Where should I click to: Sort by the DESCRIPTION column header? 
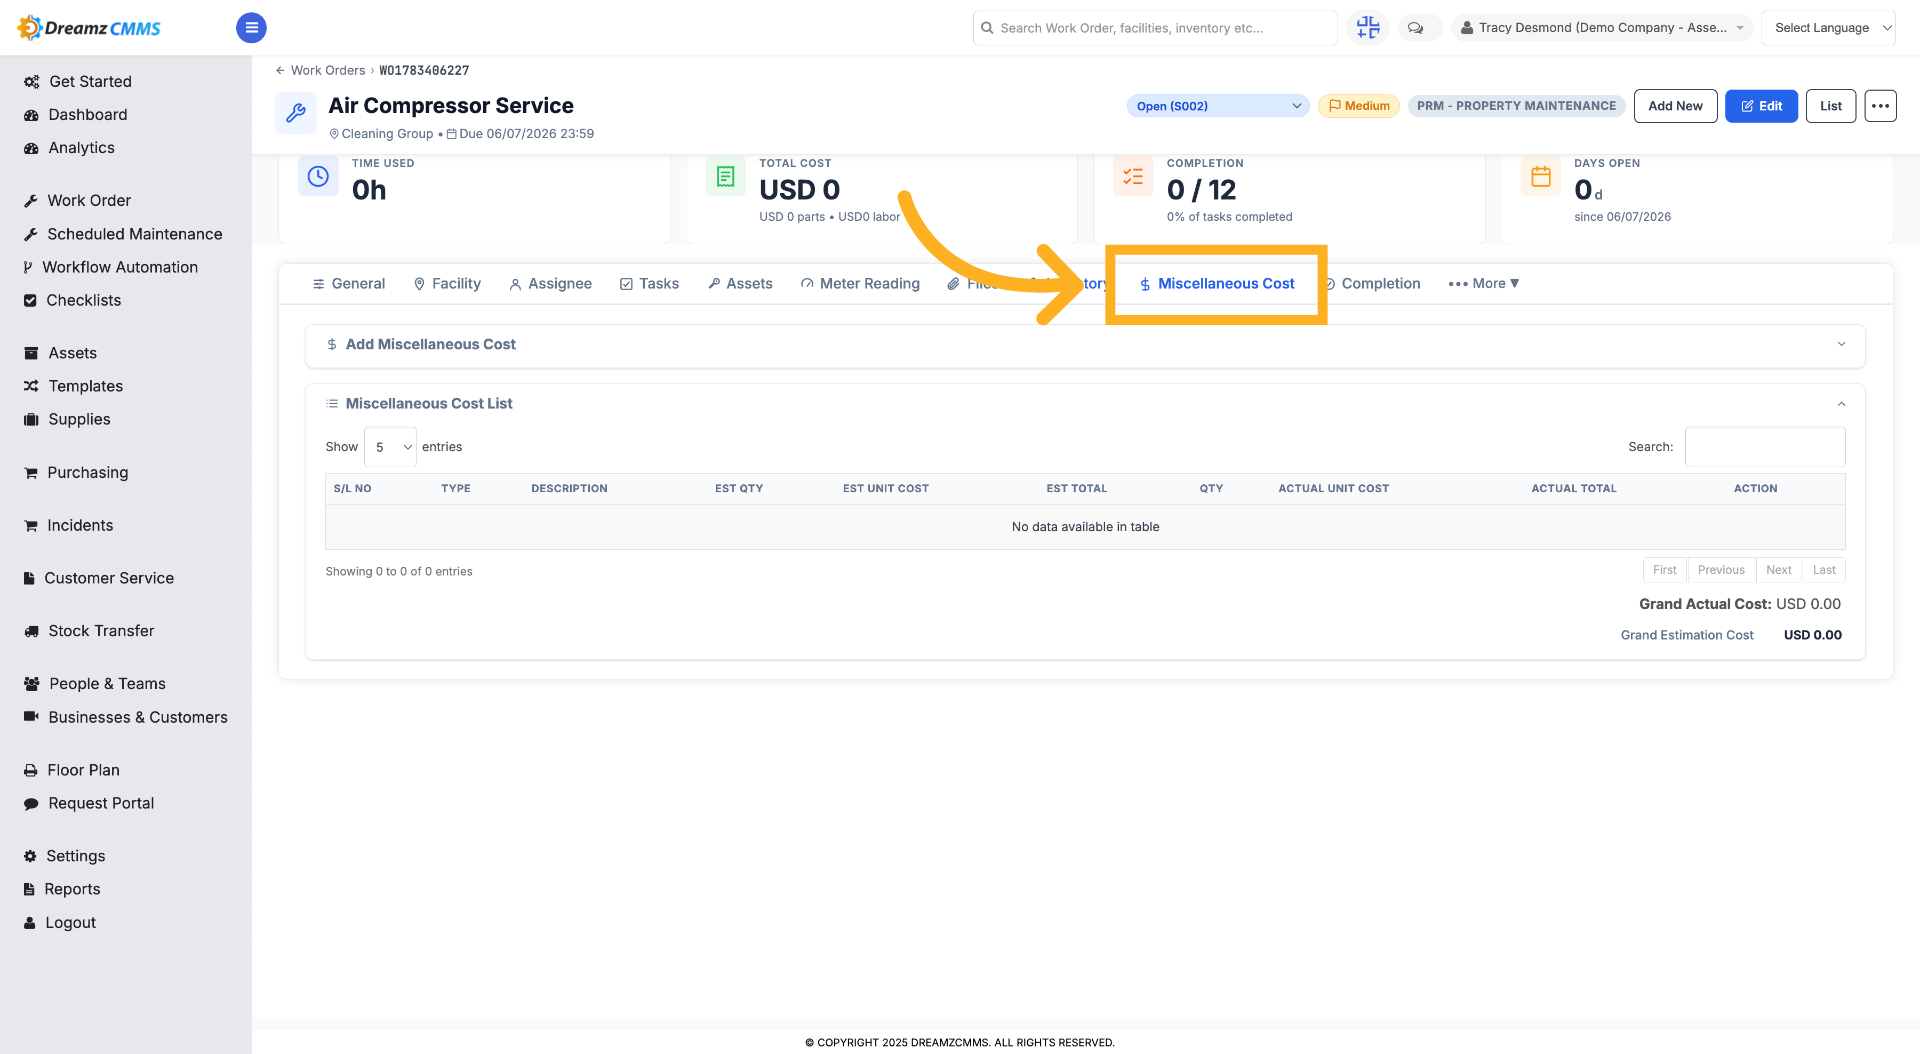point(569,489)
